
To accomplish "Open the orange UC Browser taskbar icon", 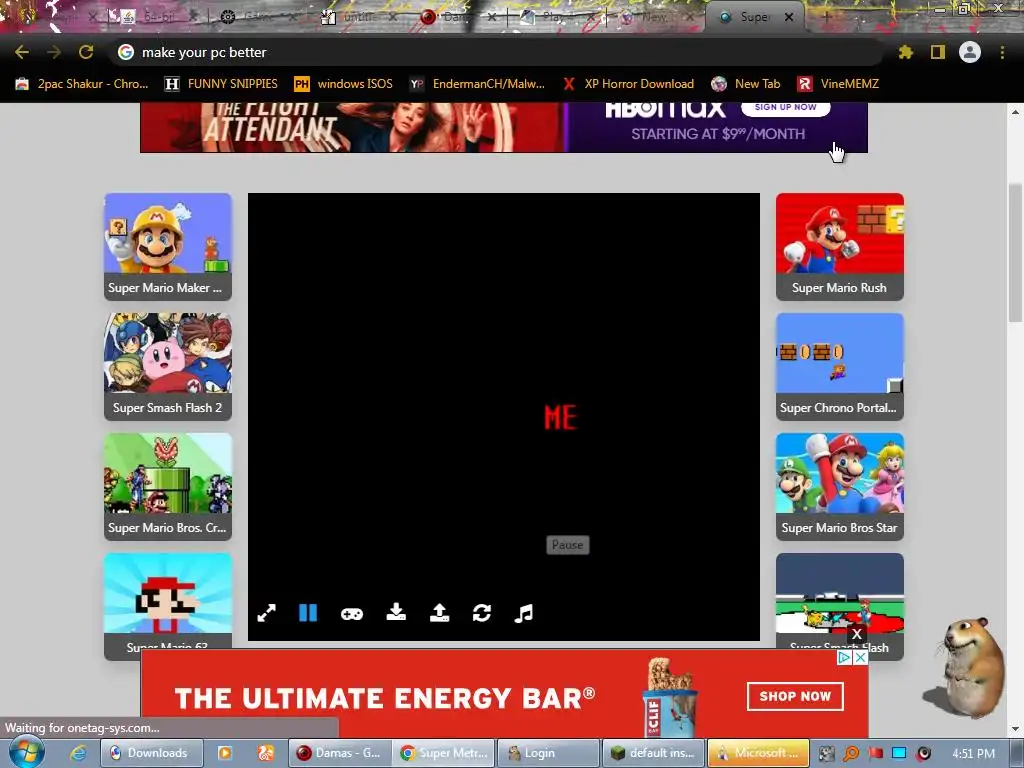I will tap(266, 753).
